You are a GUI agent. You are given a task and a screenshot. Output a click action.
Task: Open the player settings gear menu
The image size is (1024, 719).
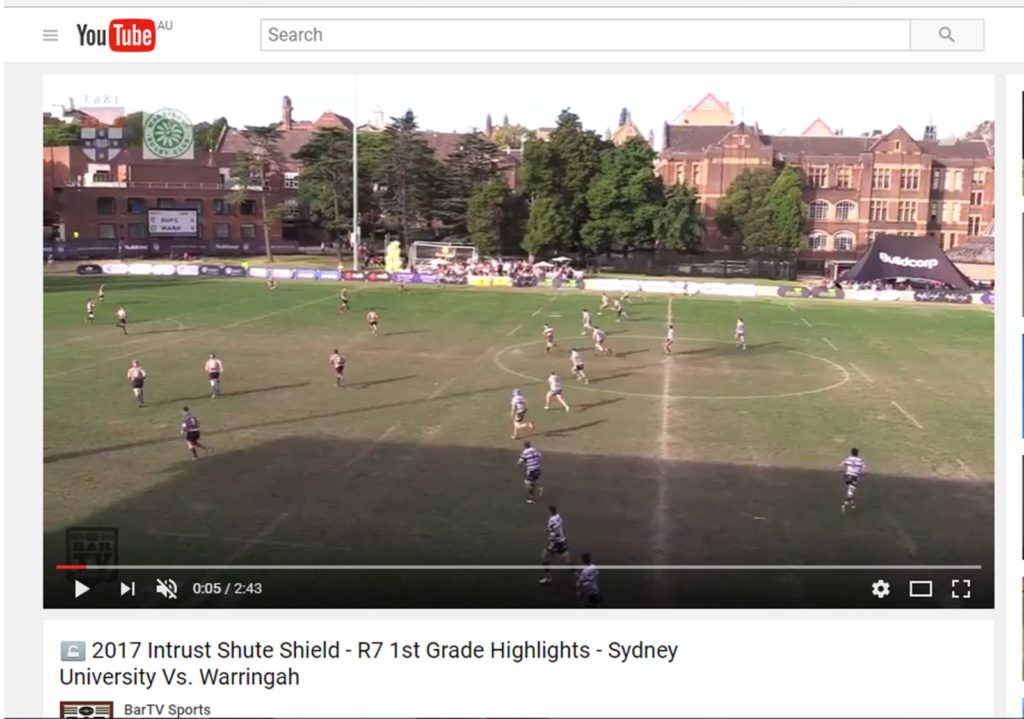pos(880,588)
